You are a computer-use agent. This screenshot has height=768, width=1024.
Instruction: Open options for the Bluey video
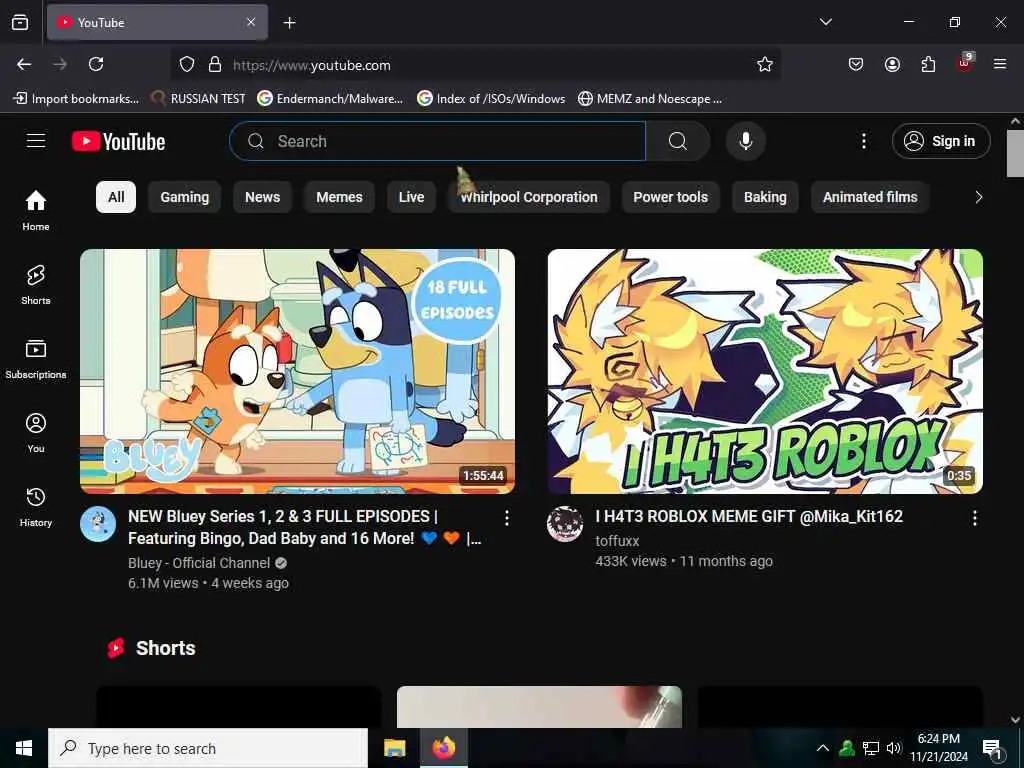point(507,518)
